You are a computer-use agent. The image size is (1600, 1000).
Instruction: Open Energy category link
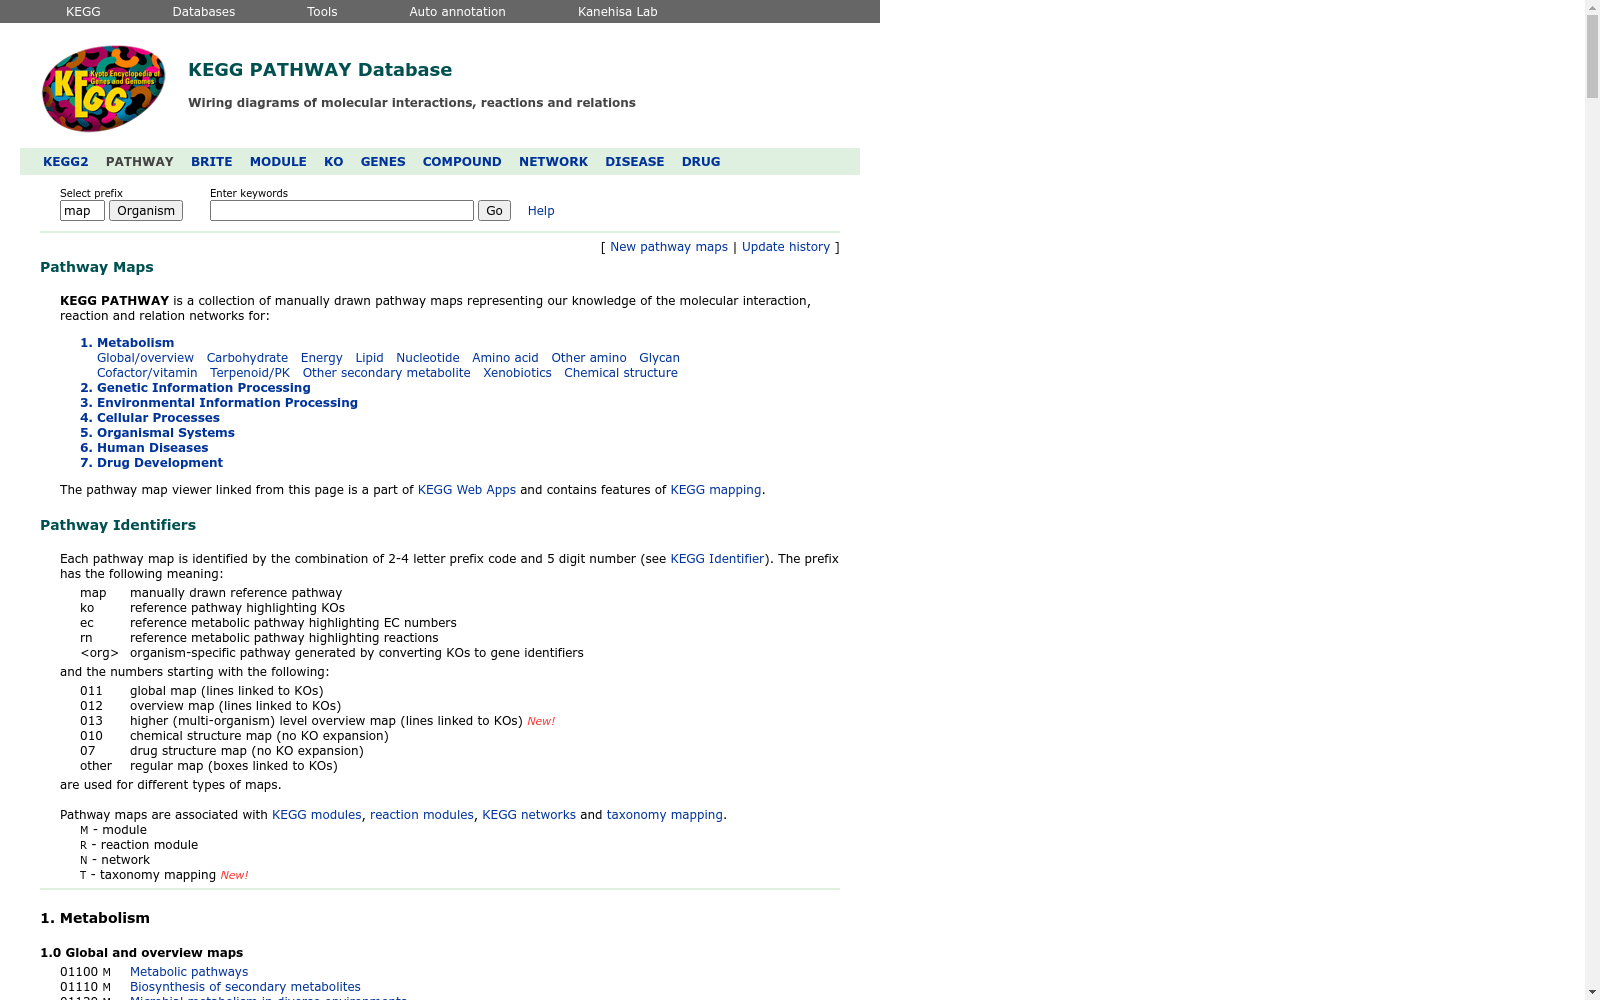click(x=322, y=358)
